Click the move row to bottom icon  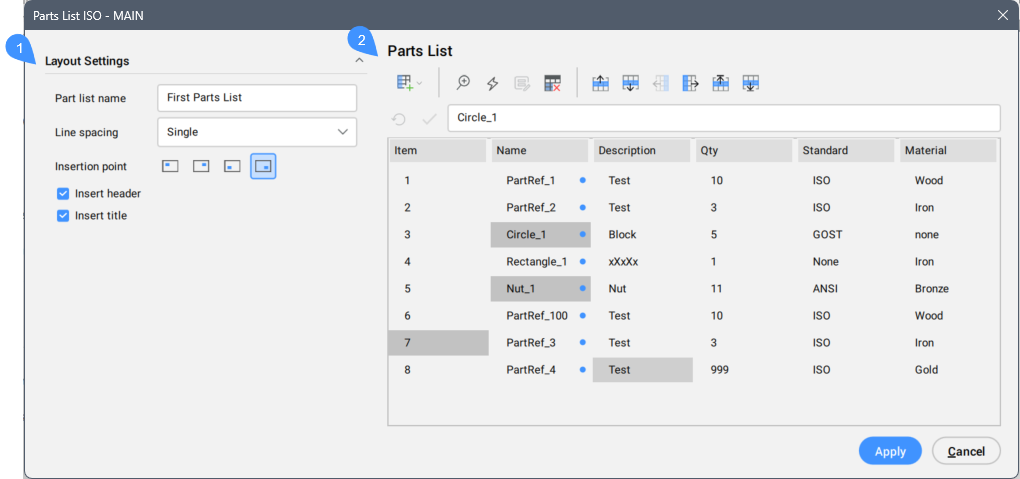[x=751, y=84]
